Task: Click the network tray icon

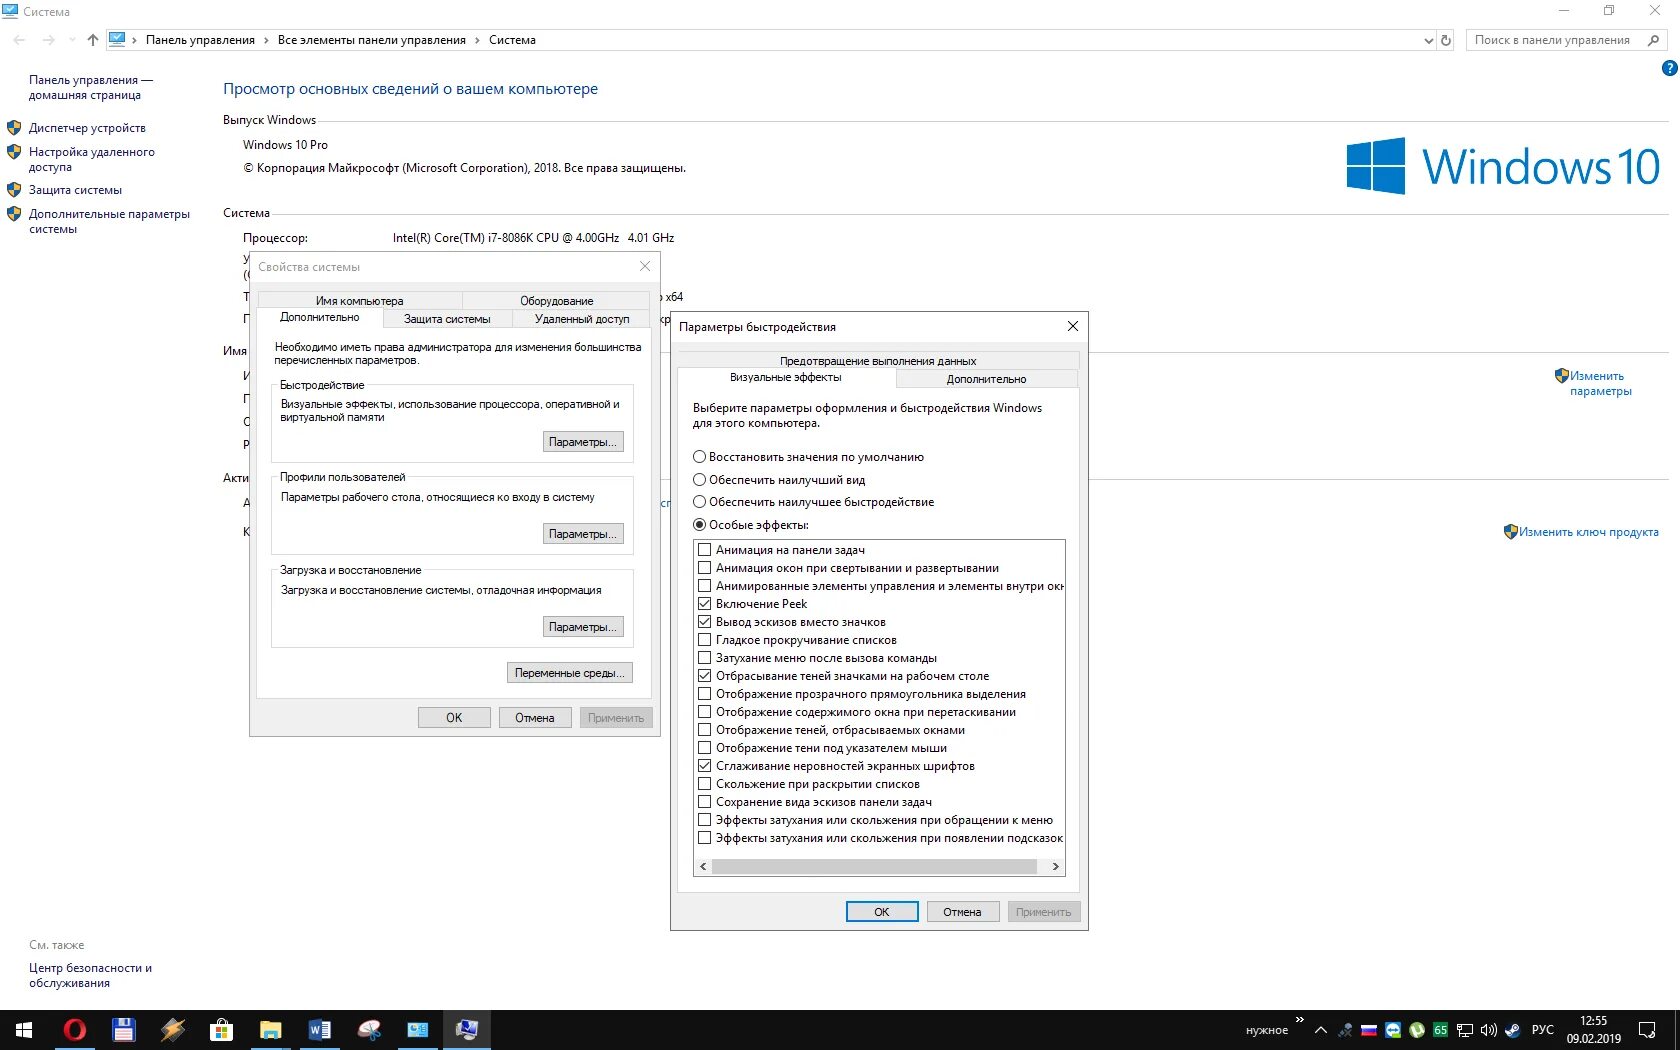Action: (1465, 1030)
